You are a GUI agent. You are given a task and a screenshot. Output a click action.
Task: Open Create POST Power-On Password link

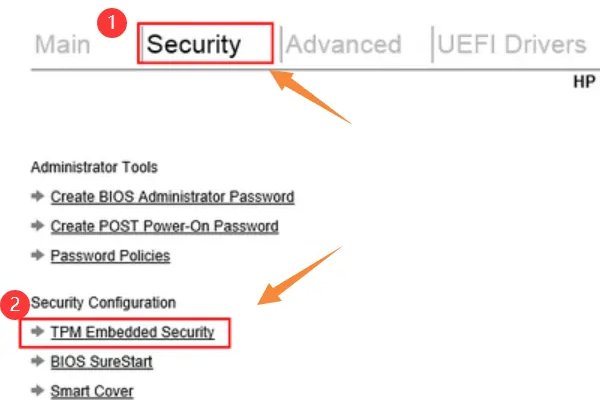coord(164,226)
